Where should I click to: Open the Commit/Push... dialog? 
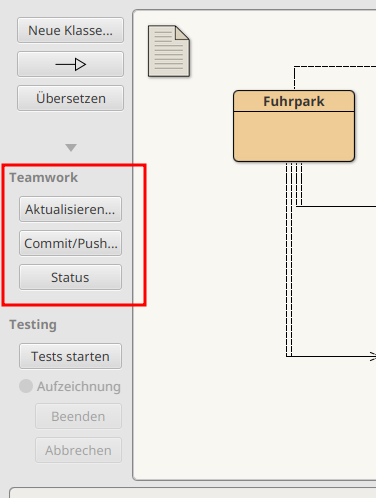pyautogui.click(x=70, y=243)
